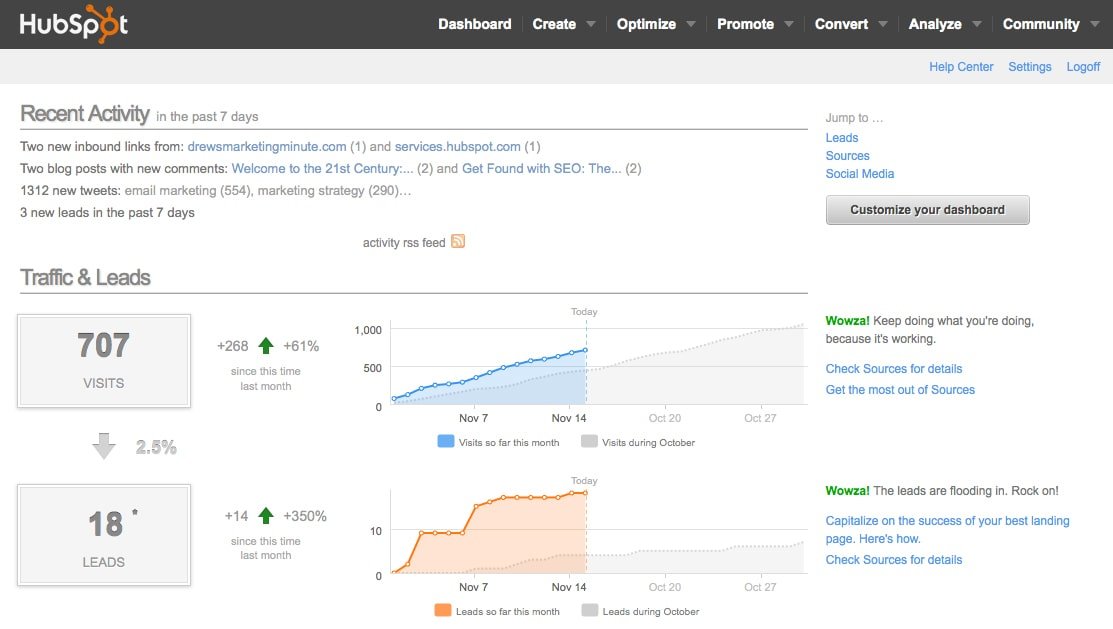1113x629 pixels.
Task: Click the 'Capitalize on the success' landing page link
Action: click(947, 520)
